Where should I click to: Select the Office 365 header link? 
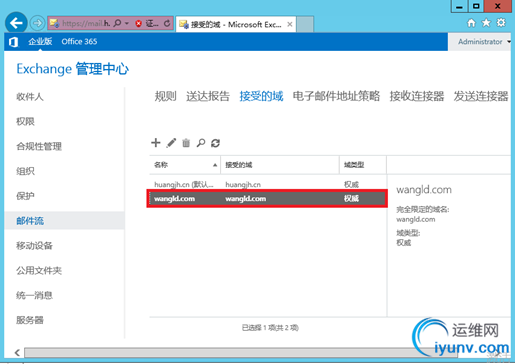[x=79, y=41]
